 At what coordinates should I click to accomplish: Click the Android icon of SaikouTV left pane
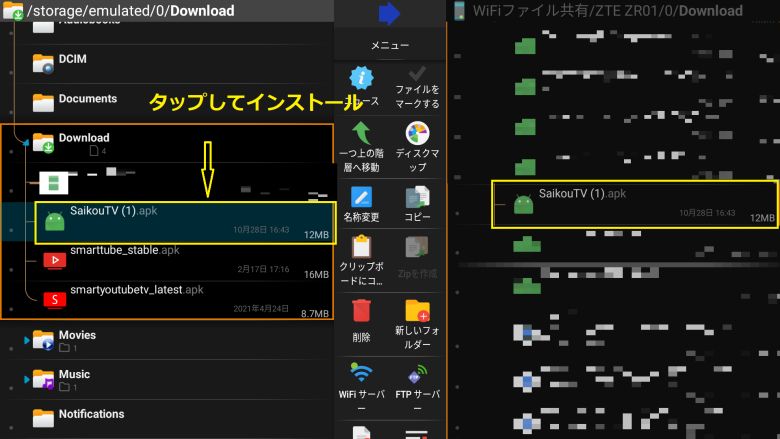tap(55, 221)
